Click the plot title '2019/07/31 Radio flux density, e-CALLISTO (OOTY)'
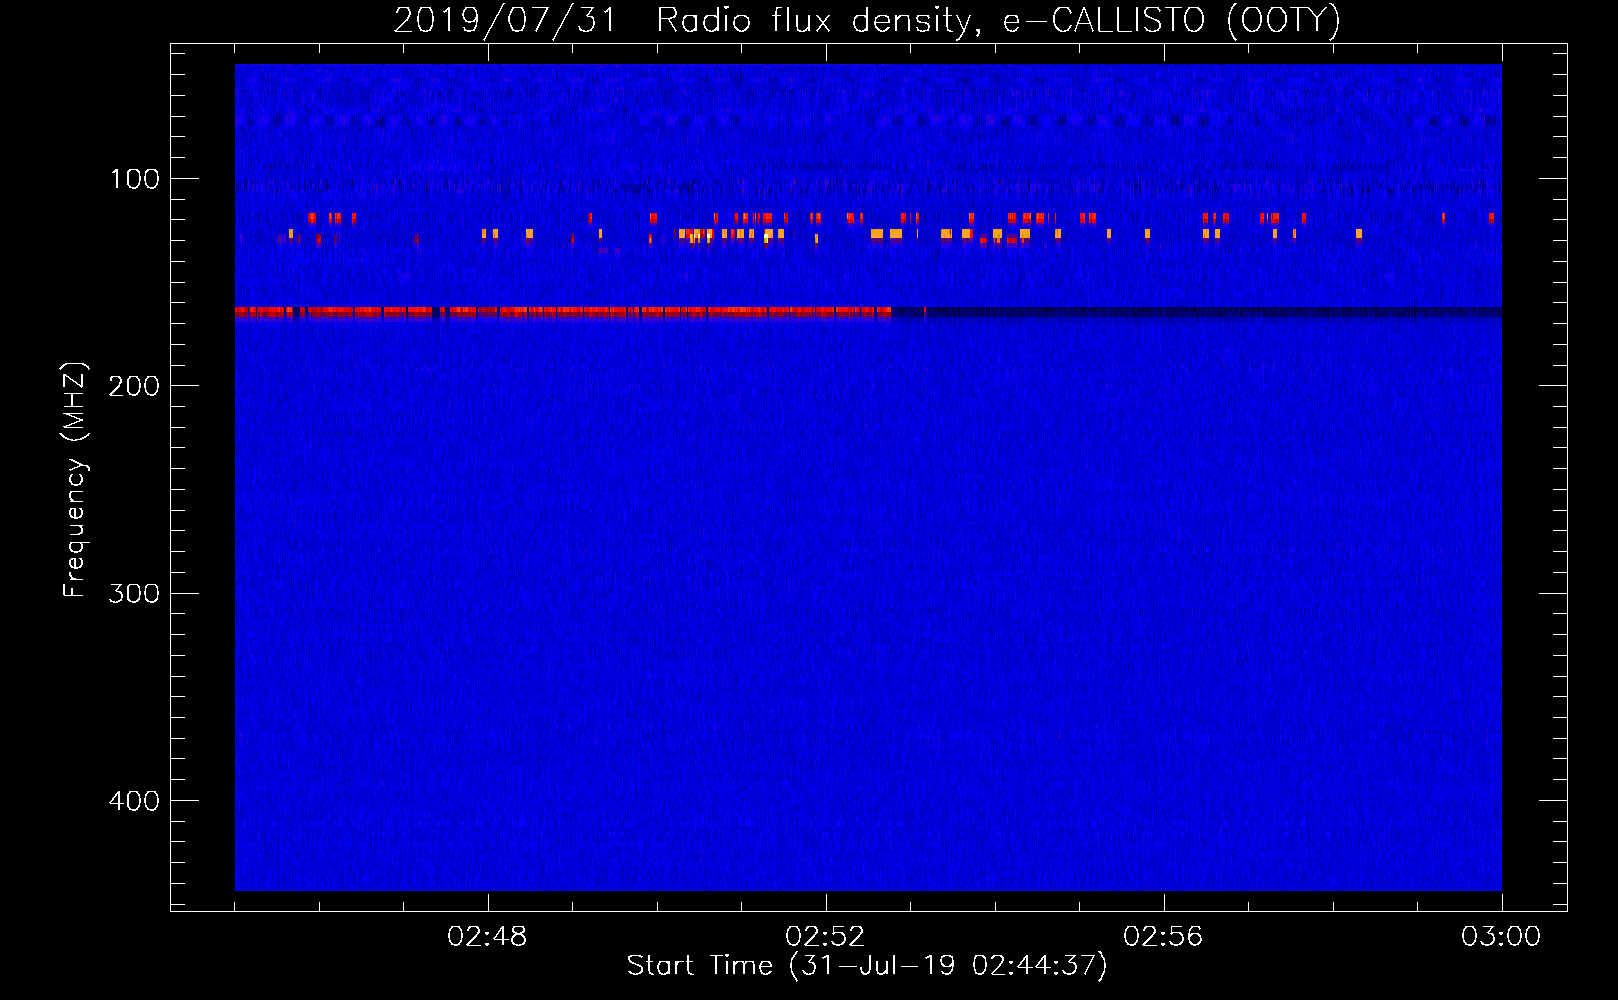 (x=867, y=20)
